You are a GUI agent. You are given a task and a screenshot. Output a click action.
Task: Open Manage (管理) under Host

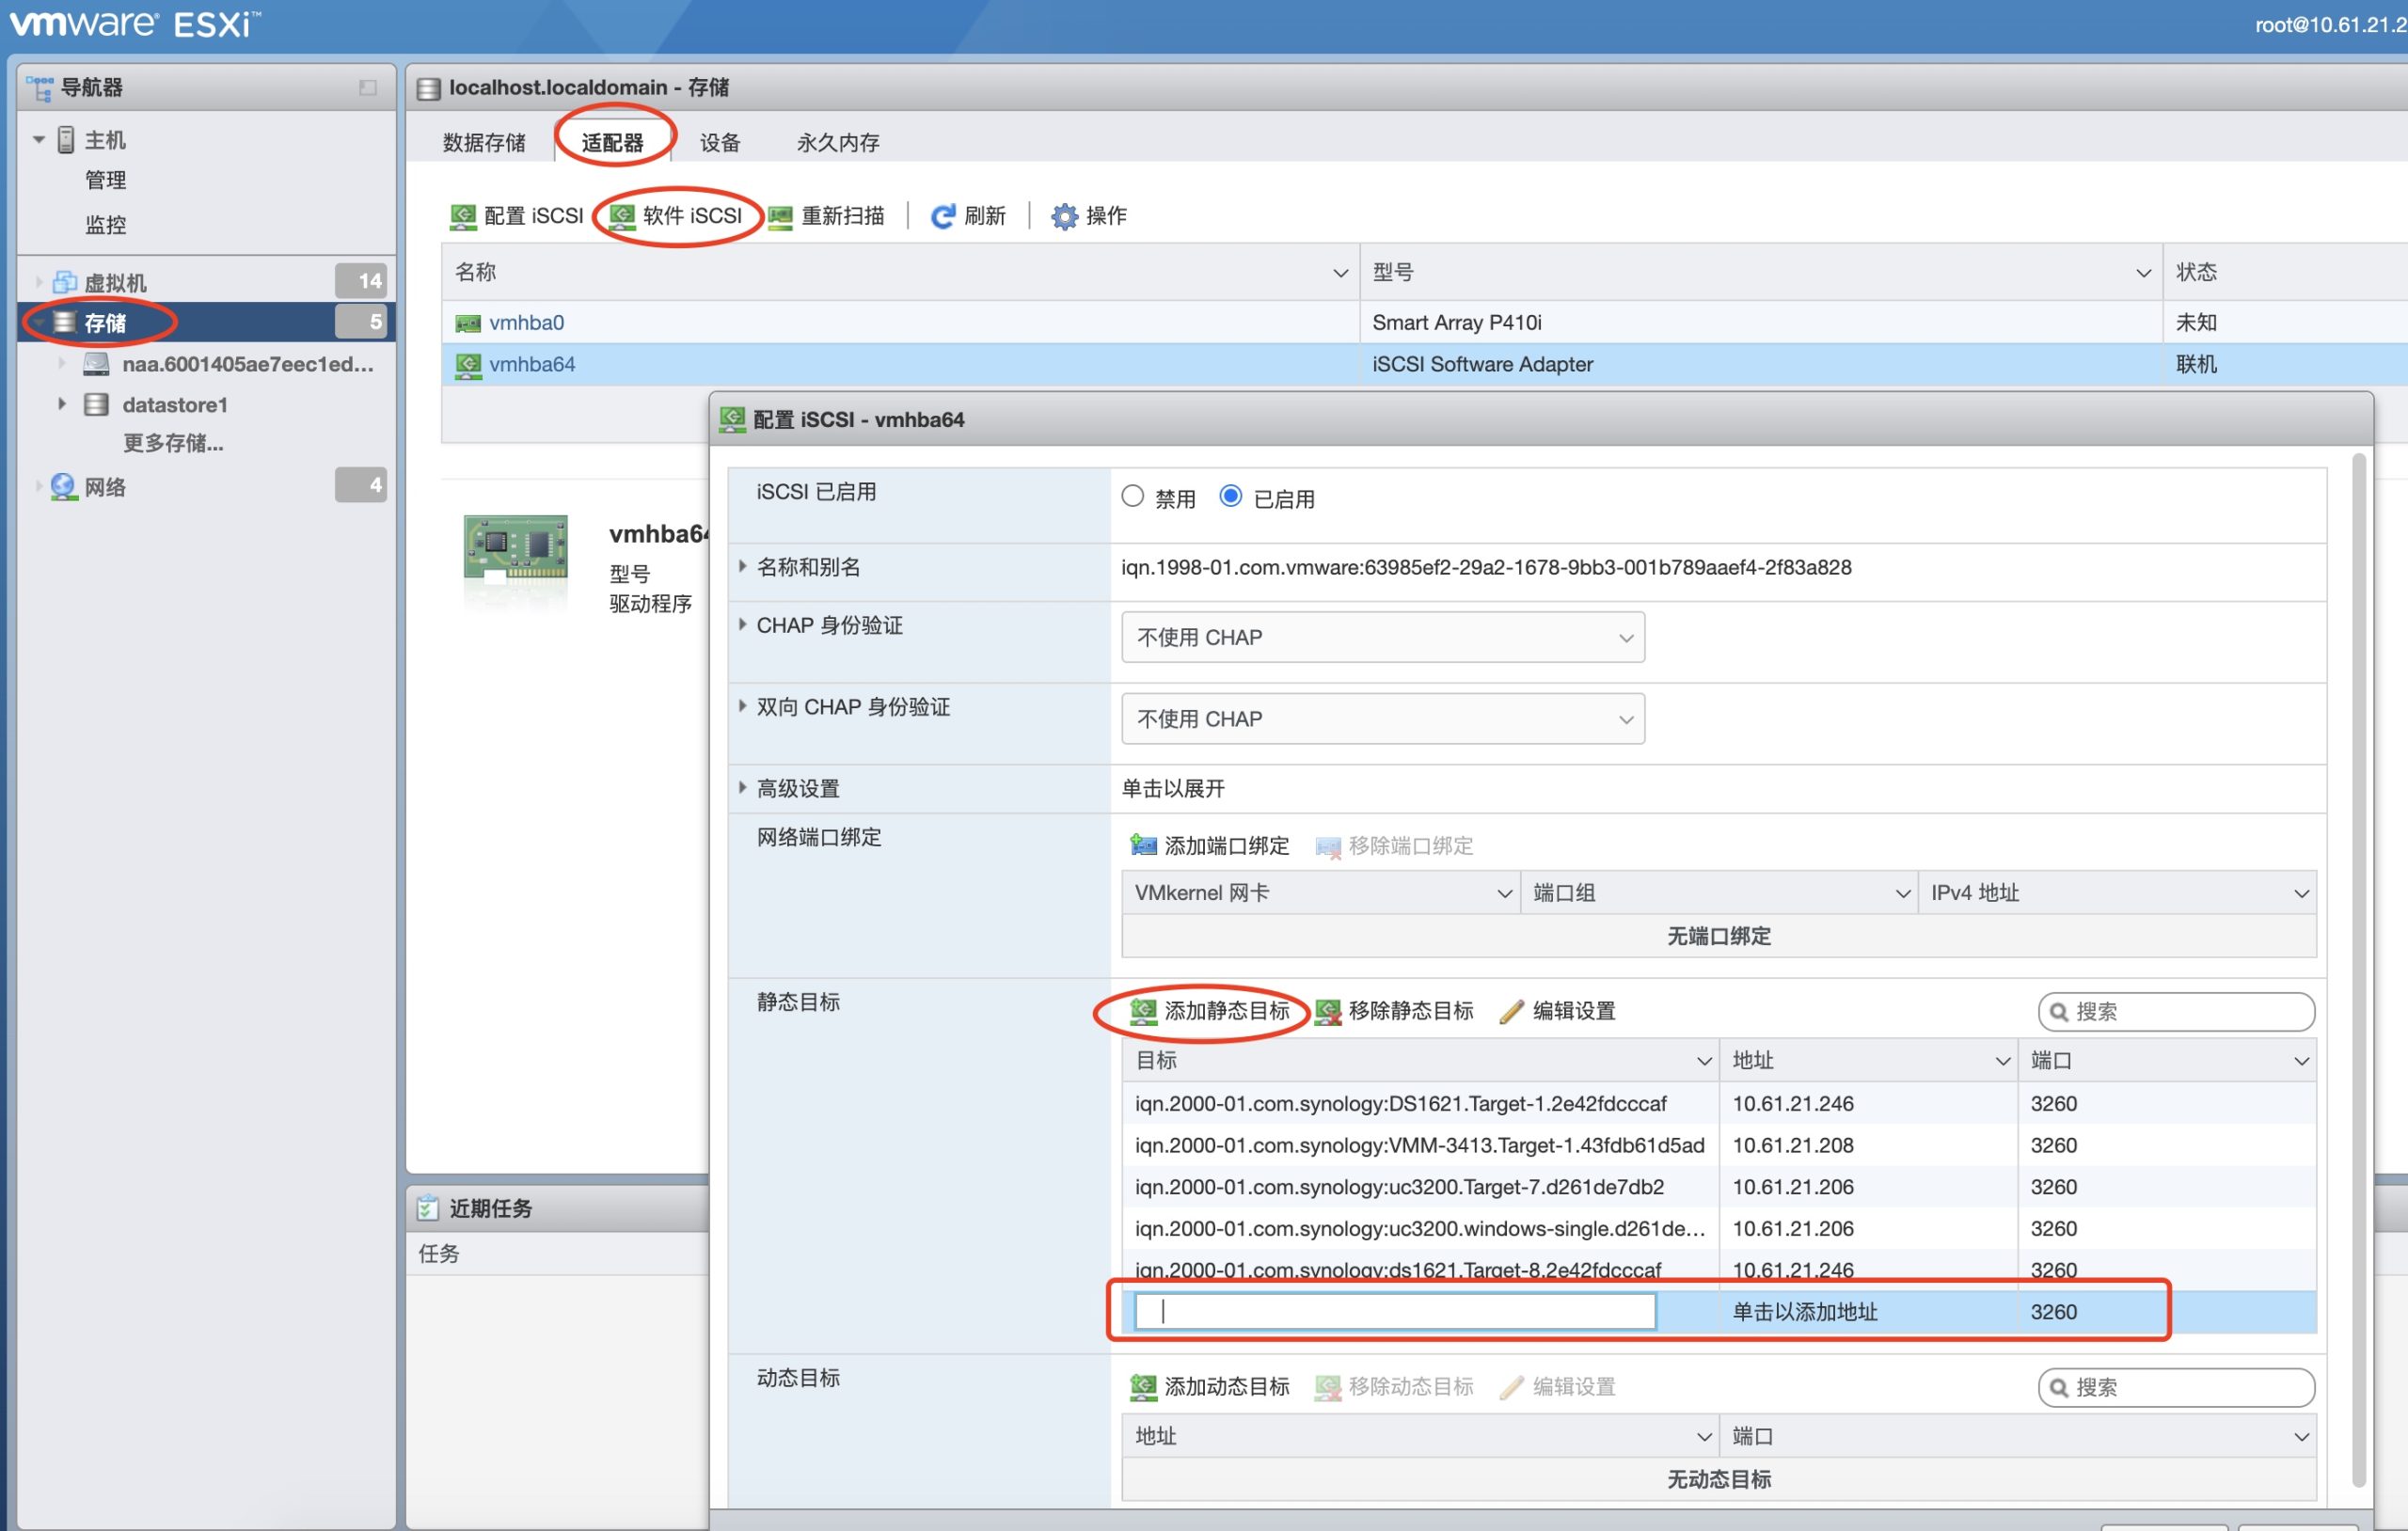(105, 181)
